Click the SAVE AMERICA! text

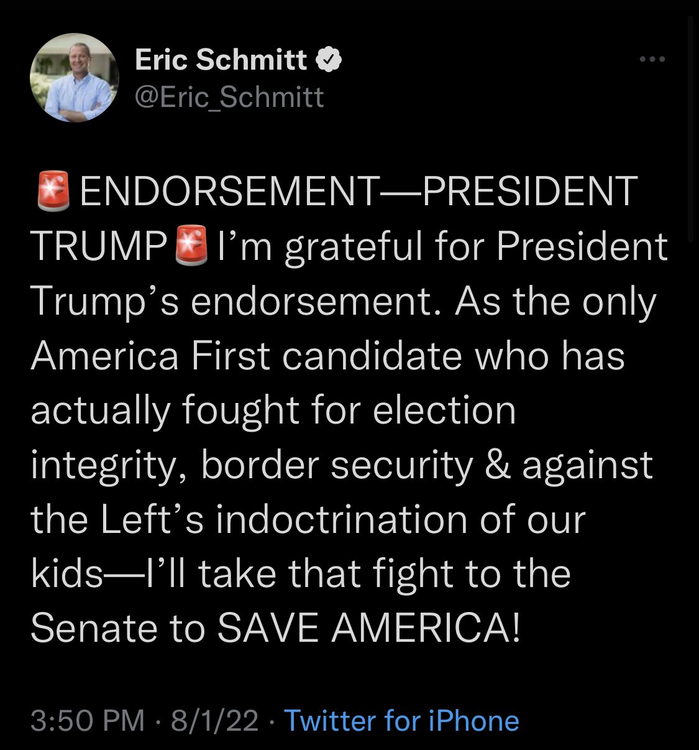[369, 627]
